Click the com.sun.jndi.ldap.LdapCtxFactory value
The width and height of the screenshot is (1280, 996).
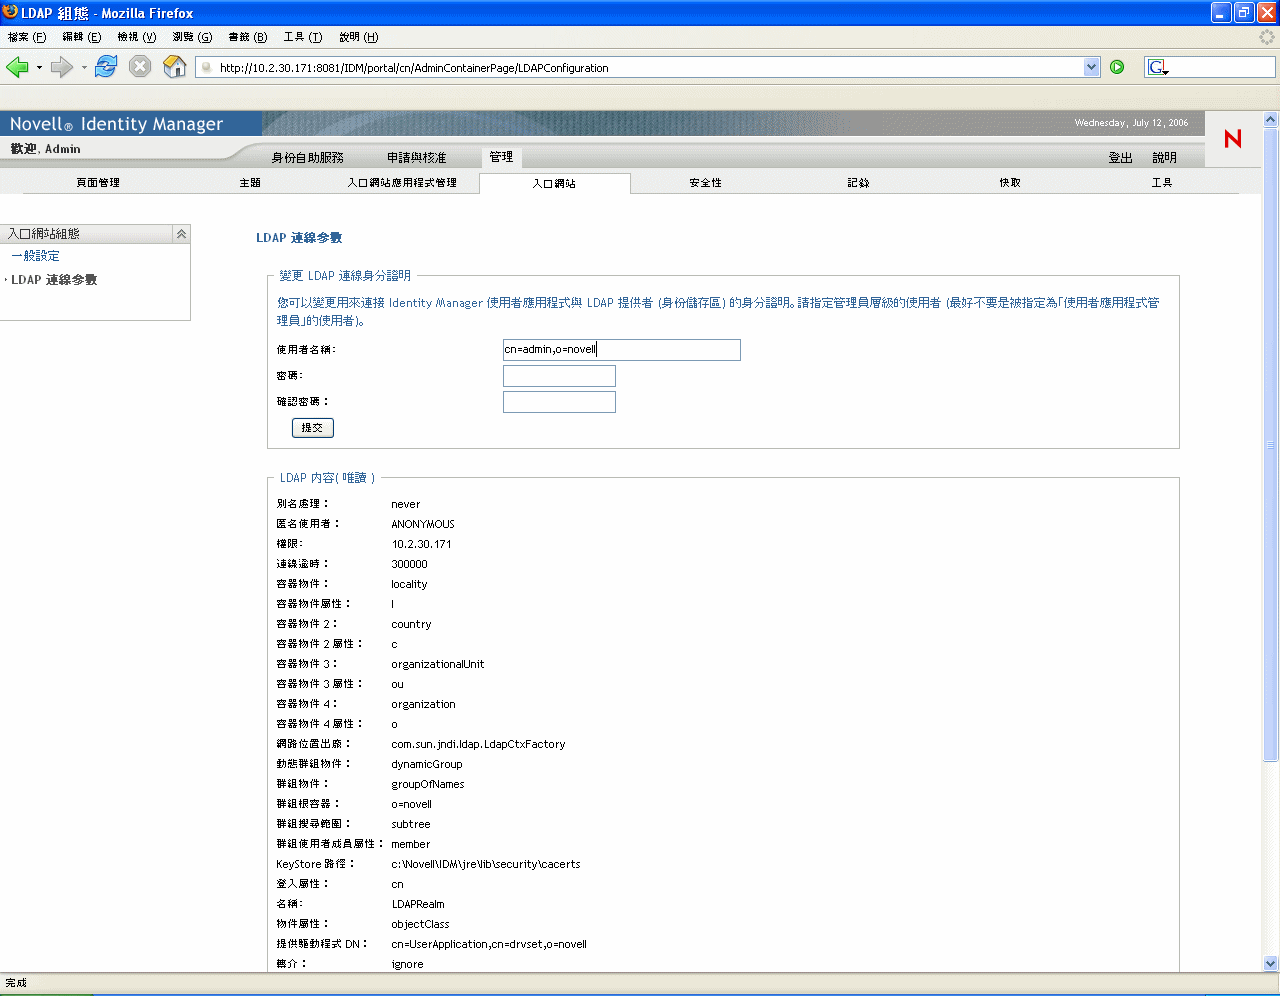(478, 744)
